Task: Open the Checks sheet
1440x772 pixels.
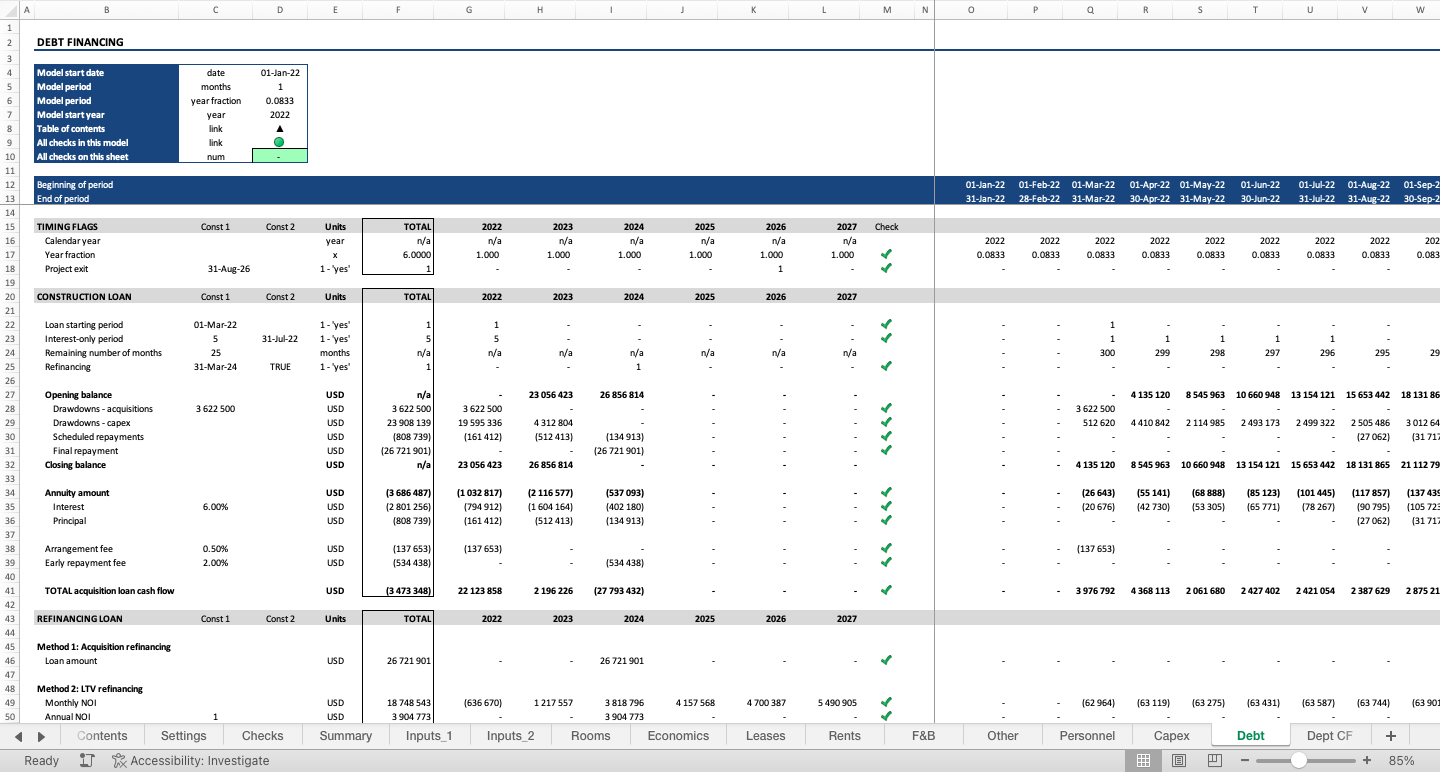Action: pyautogui.click(x=262, y=735)
